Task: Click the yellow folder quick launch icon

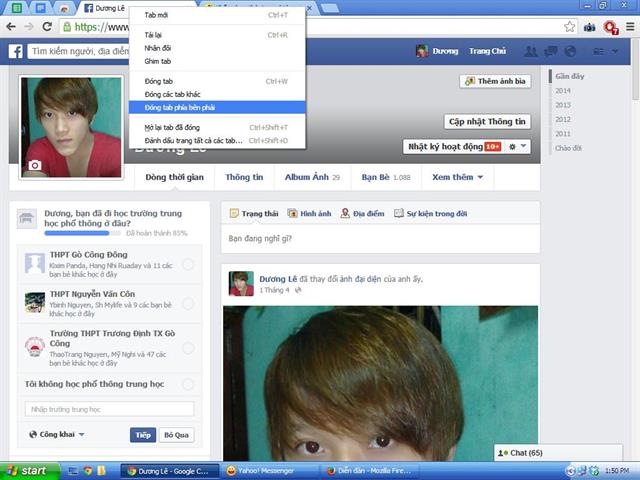Action: pos(101,471)
